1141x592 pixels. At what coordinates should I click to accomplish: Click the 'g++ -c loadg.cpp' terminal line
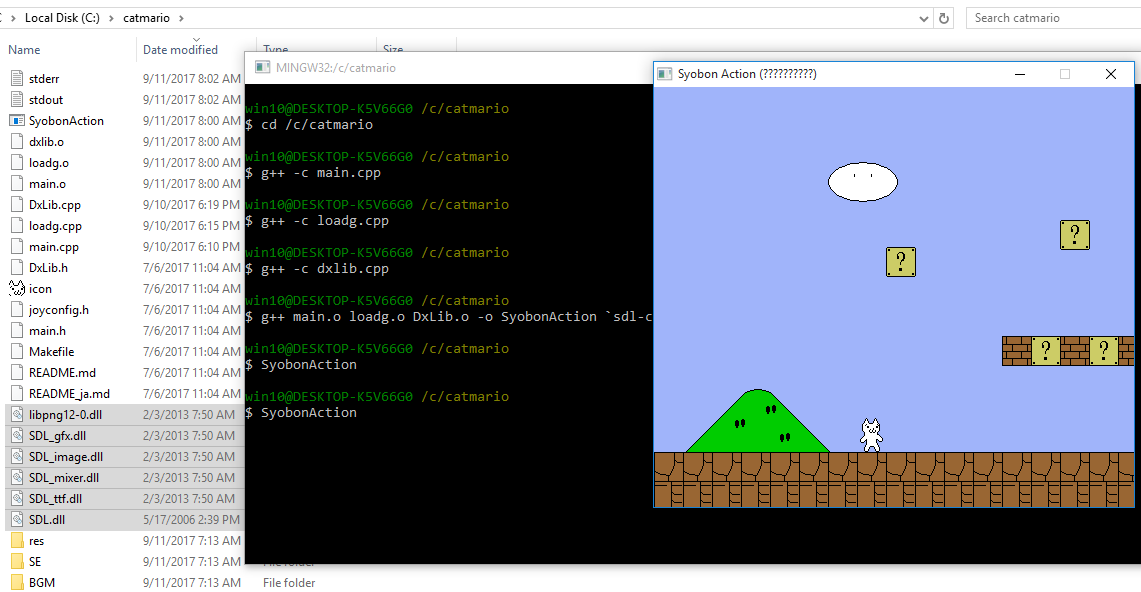[325, 221]
